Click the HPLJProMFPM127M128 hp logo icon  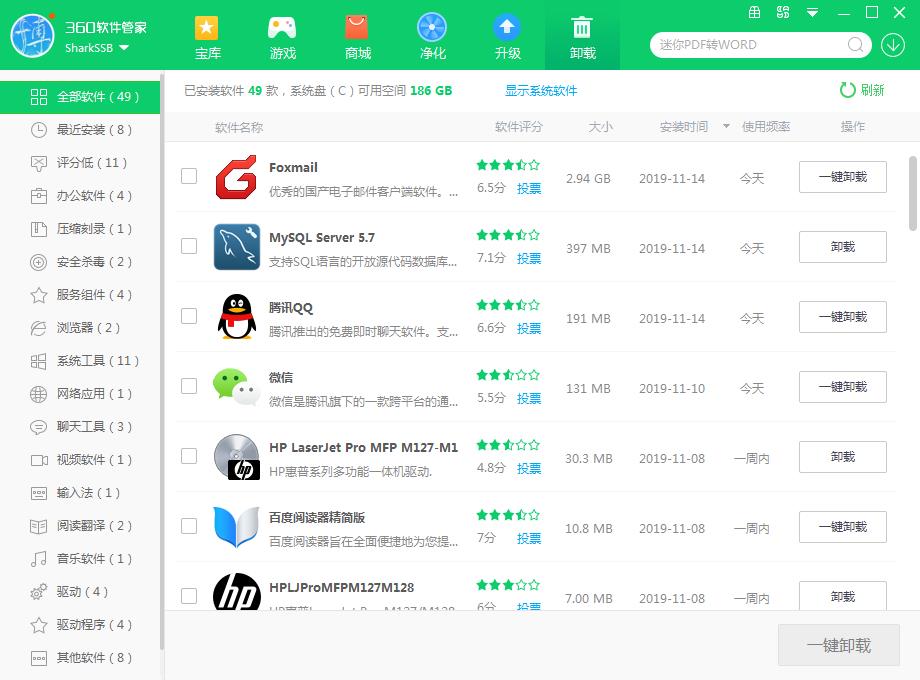pyautogui.click(x=236, y=591)
